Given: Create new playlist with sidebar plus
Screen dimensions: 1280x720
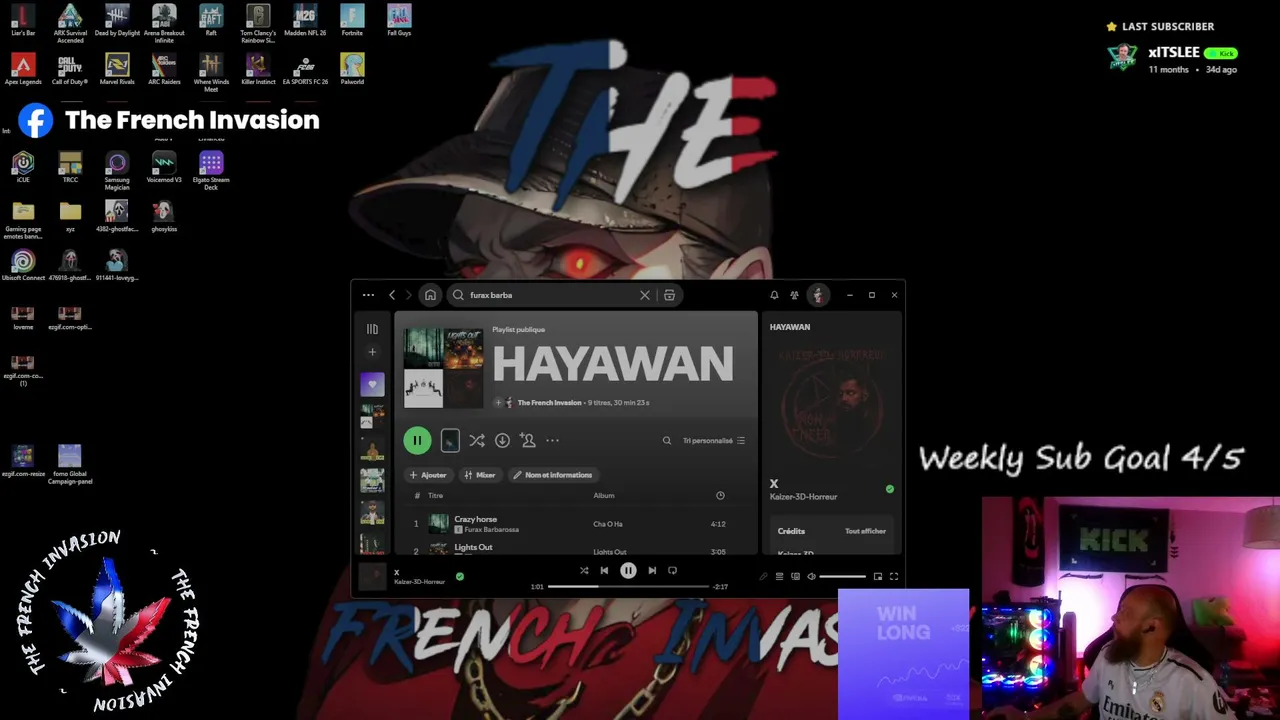Looking at the screenshot, I should click(x=372, y=352).
